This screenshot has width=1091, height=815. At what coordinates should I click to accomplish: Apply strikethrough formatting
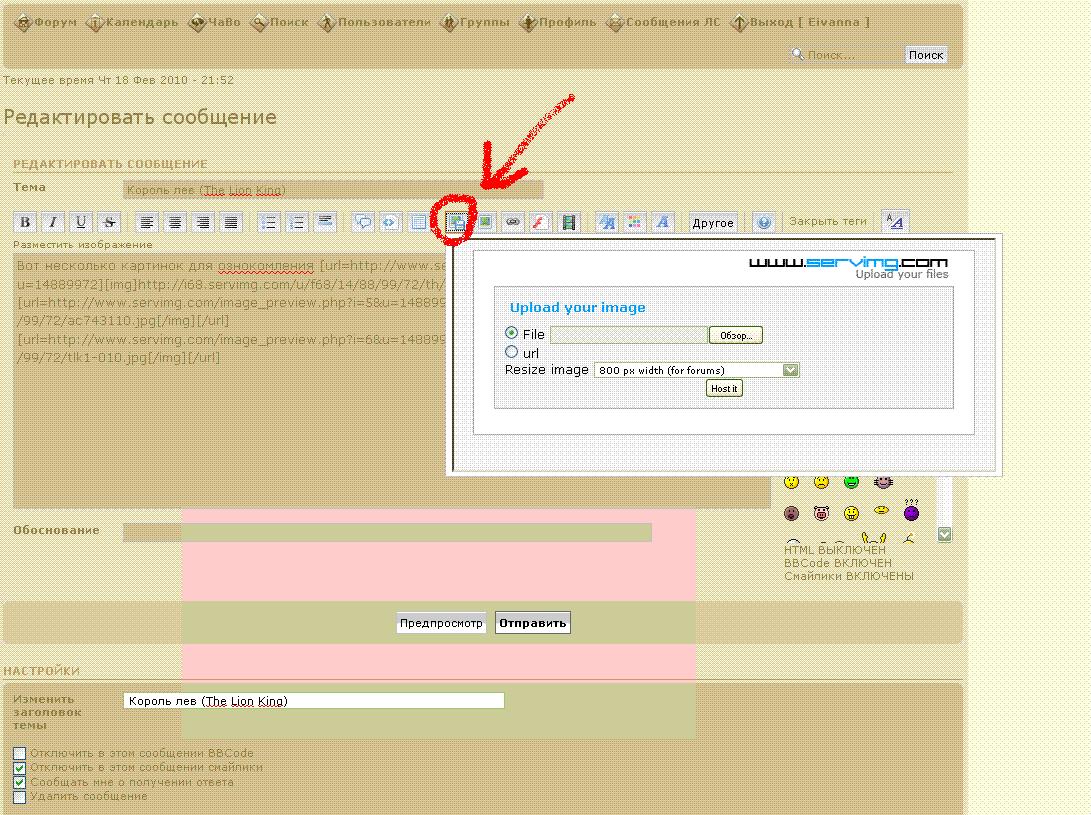coord(109,223)
